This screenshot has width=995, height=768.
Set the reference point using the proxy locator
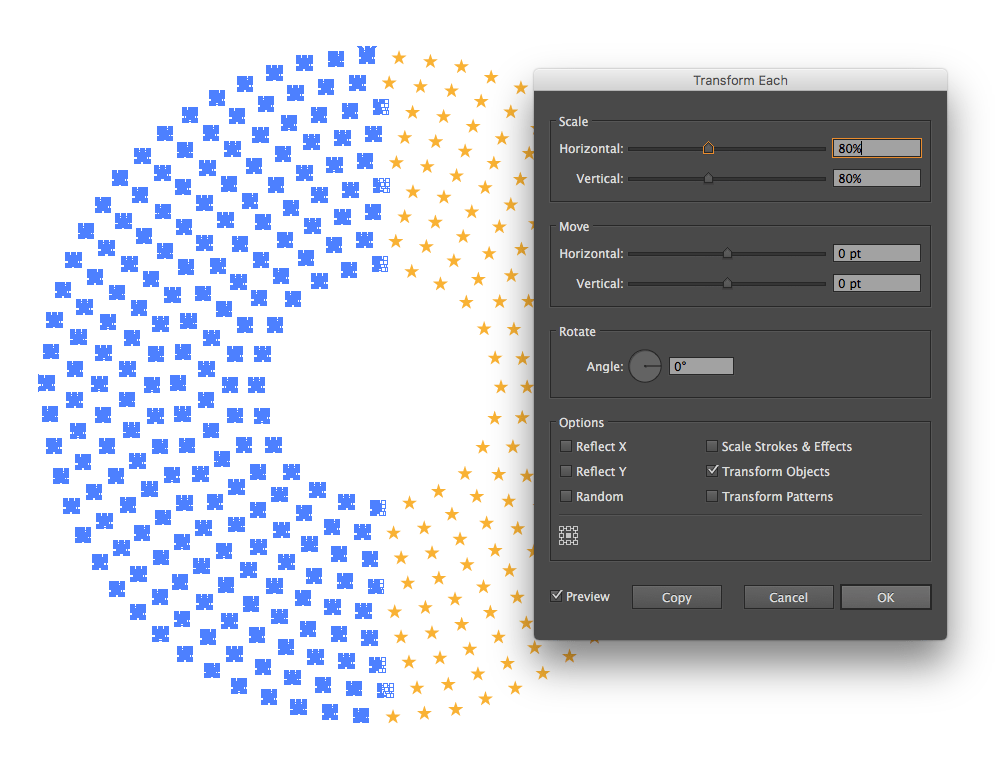[x=568, y=536]
